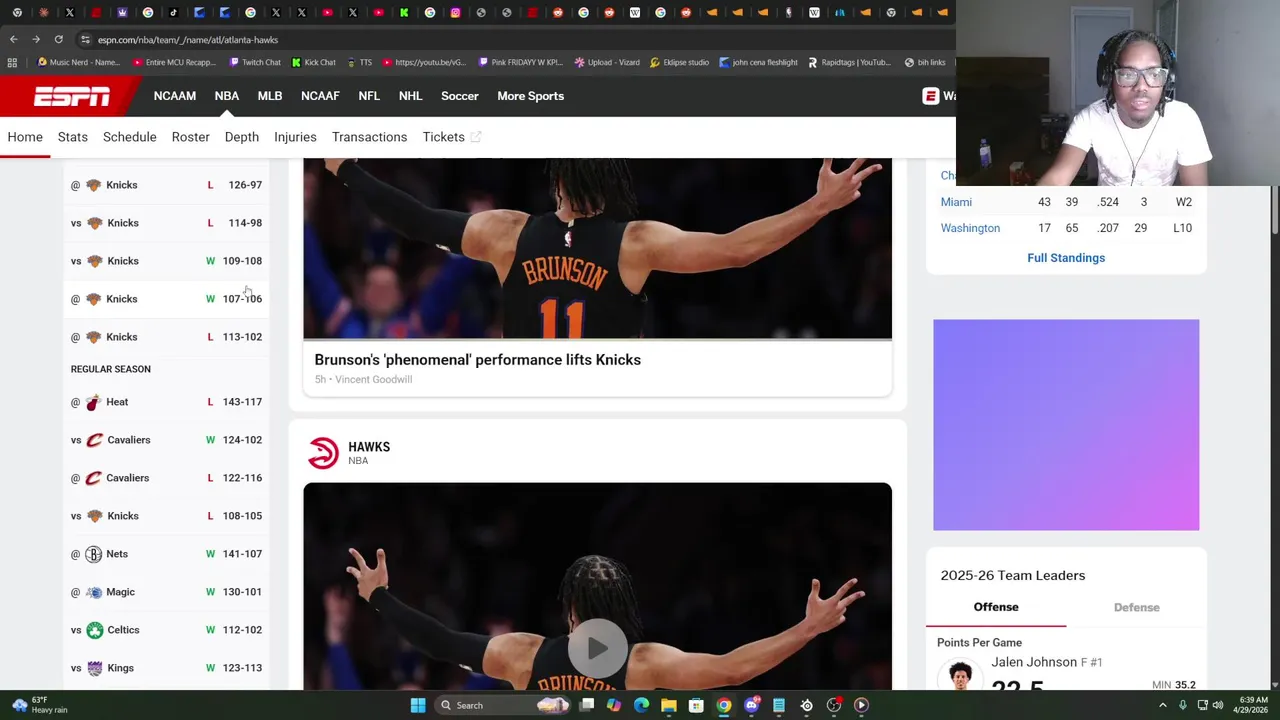The width and height of the screenshot is (1280, 720).
Task: Select the team Stats tab
Action: coord(73,137)
